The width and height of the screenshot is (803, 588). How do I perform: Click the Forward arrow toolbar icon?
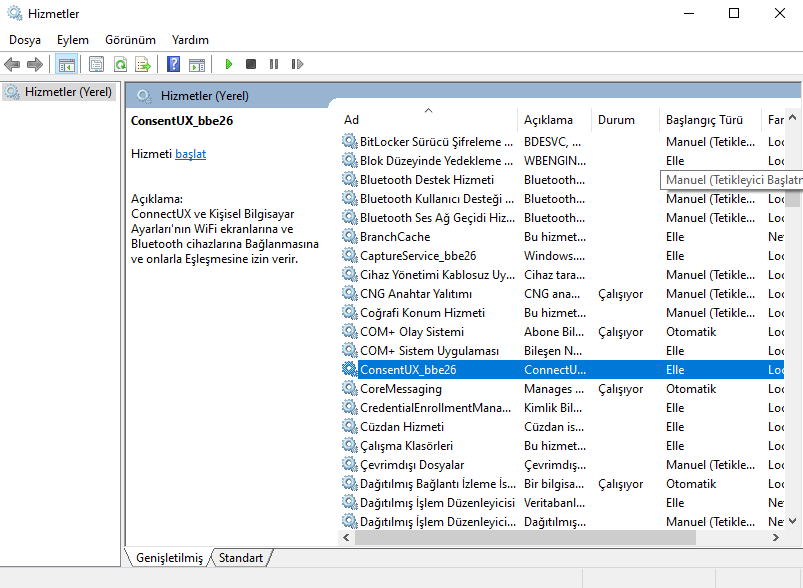pos(35,64)
